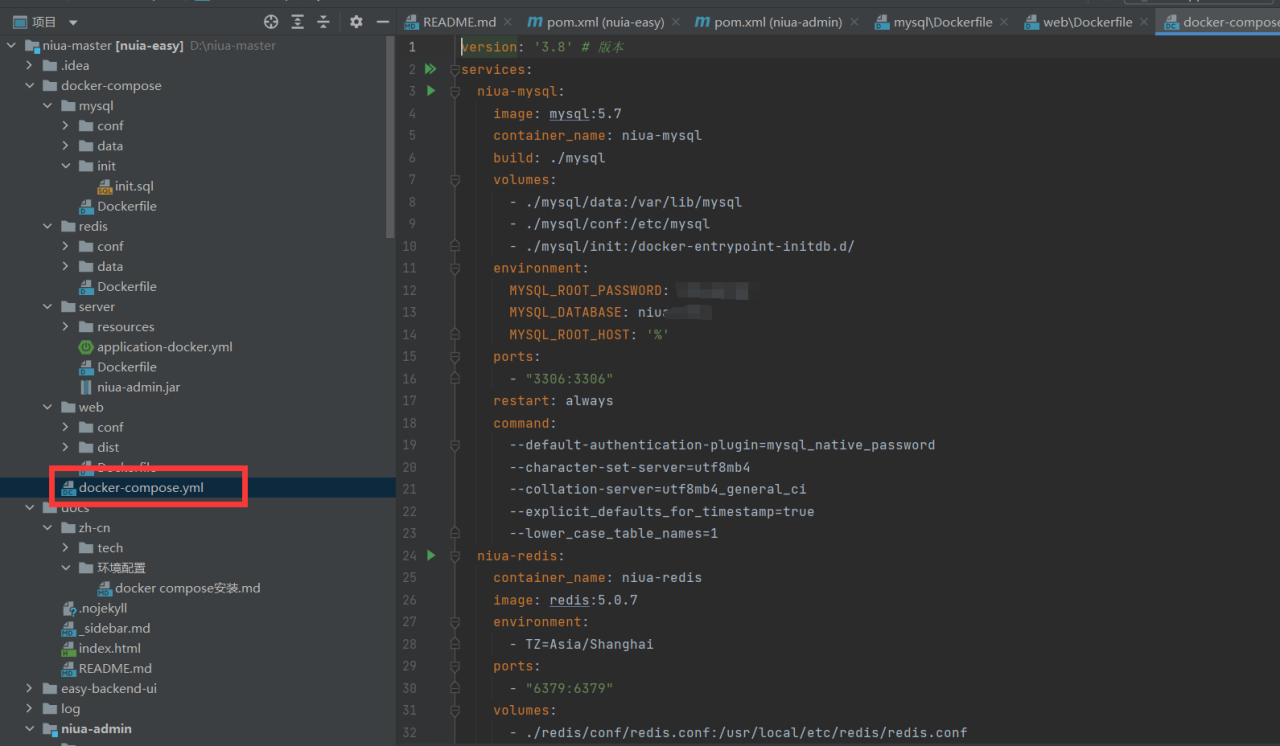Run niua-redis service from gutter arrow
The height and width of the screenshot is (746, 1280).
[431, 555]
